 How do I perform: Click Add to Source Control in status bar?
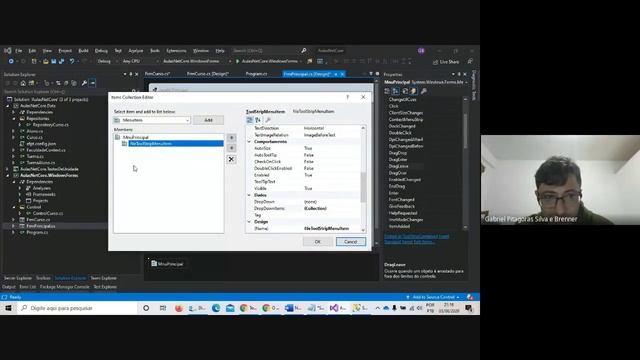[x=433, y=297]
